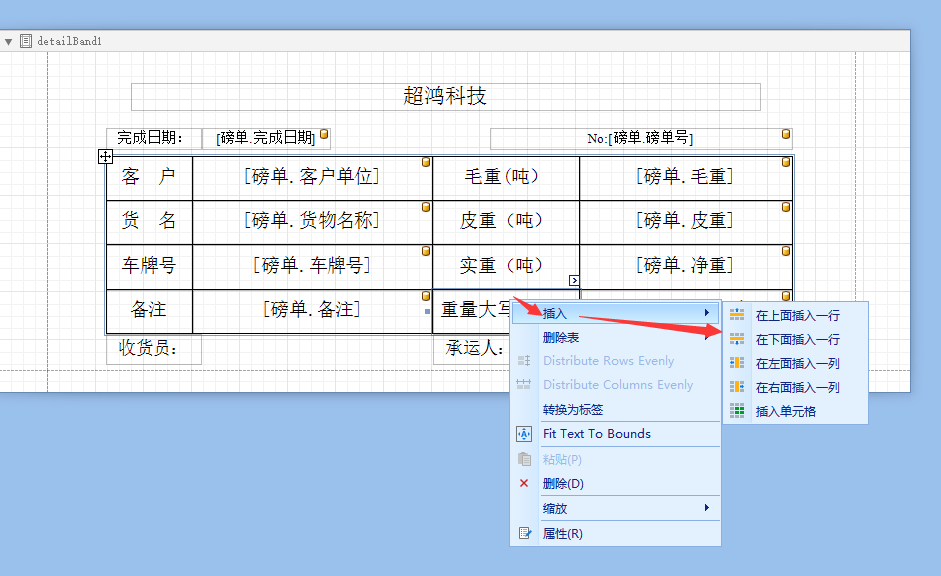Choose 删除(D) menu item
The image size is (941, 576).
(615, 484)
